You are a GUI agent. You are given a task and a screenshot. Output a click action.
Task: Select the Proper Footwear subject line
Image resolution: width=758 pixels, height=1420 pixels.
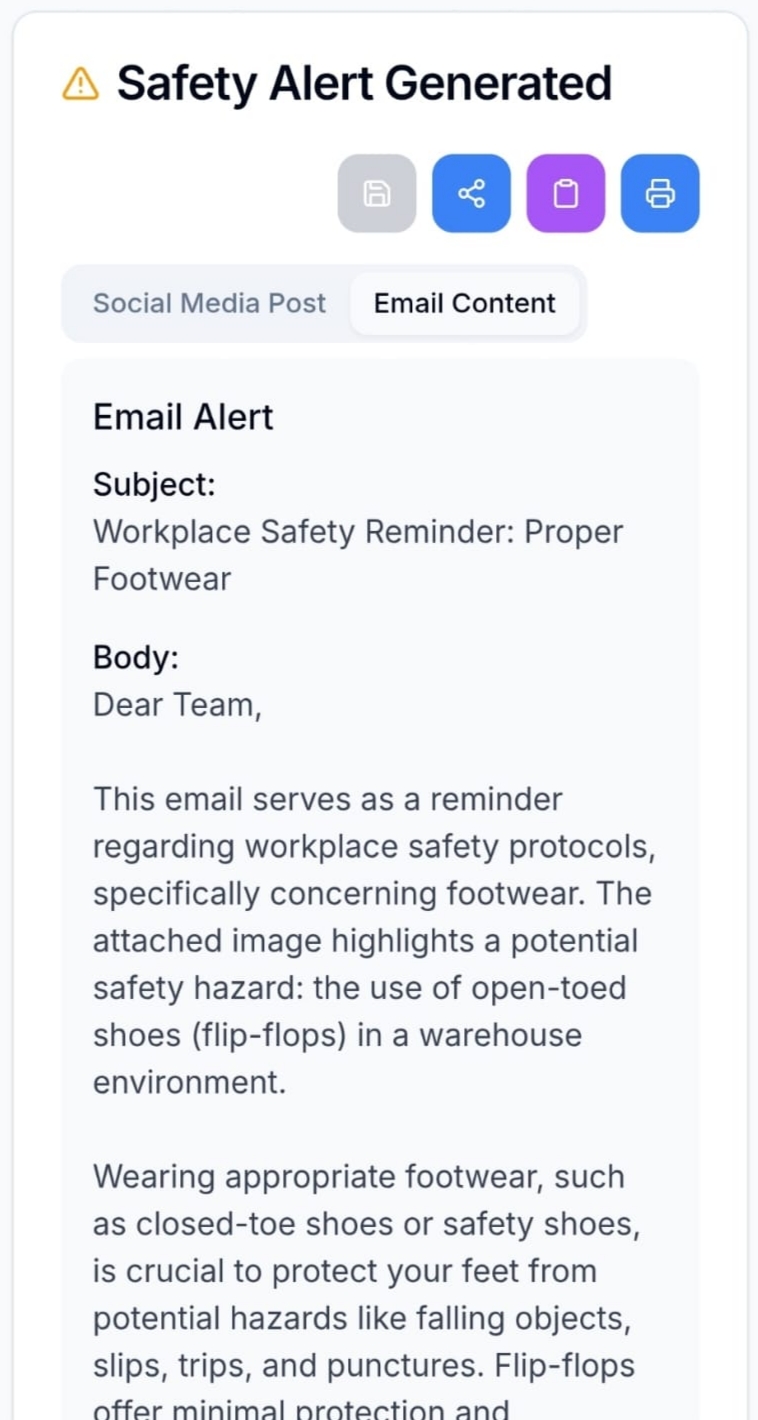(357, 554)
